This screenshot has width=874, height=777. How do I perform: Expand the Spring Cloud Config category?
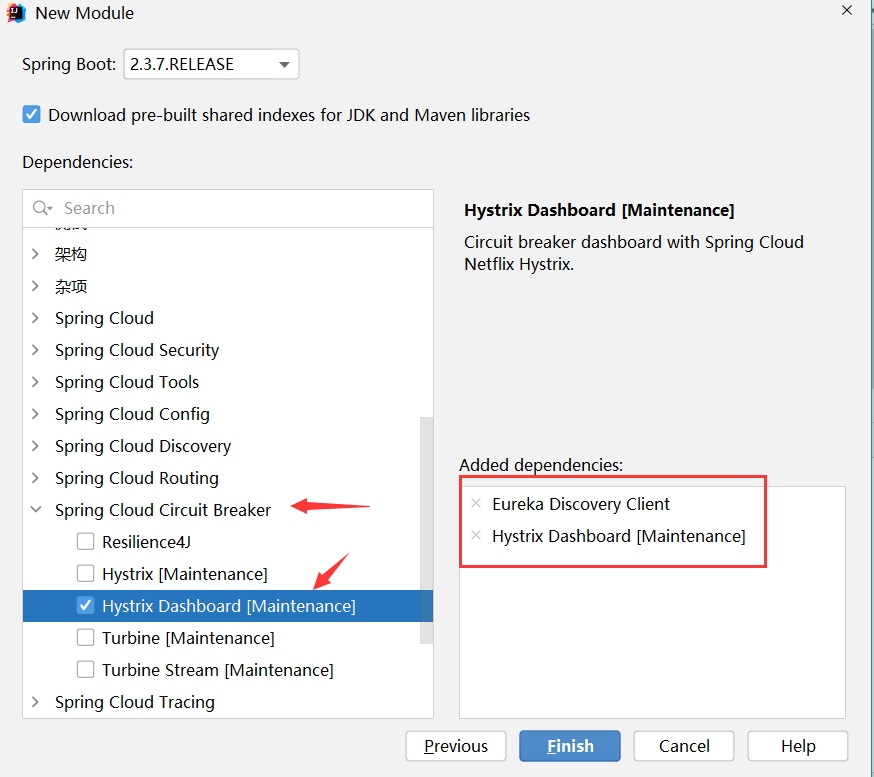coord(35,414)
